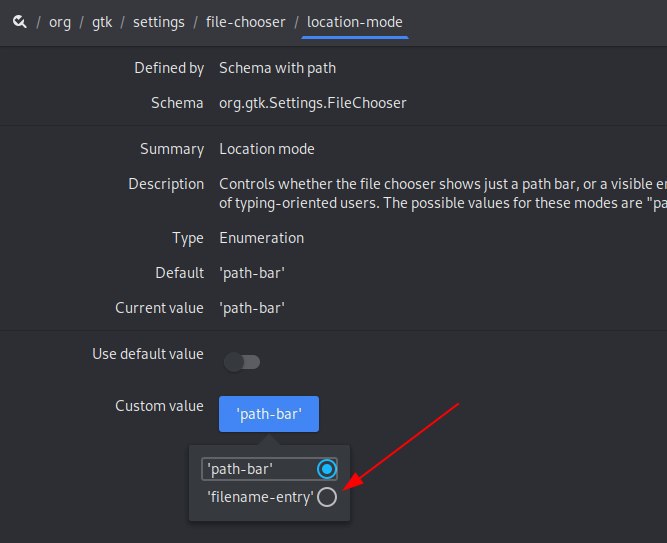Click the 'Custom value' label

(159, 406)
